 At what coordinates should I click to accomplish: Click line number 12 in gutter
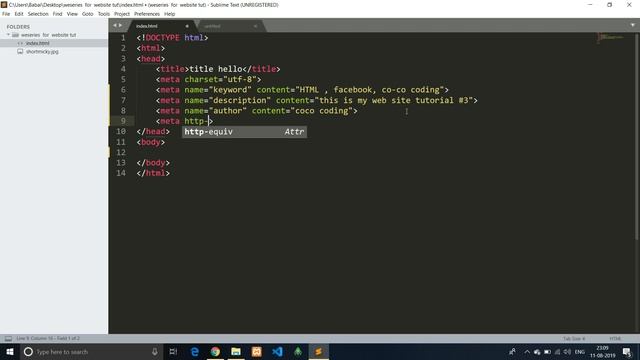pyautogui.click(x=121, y=153)
